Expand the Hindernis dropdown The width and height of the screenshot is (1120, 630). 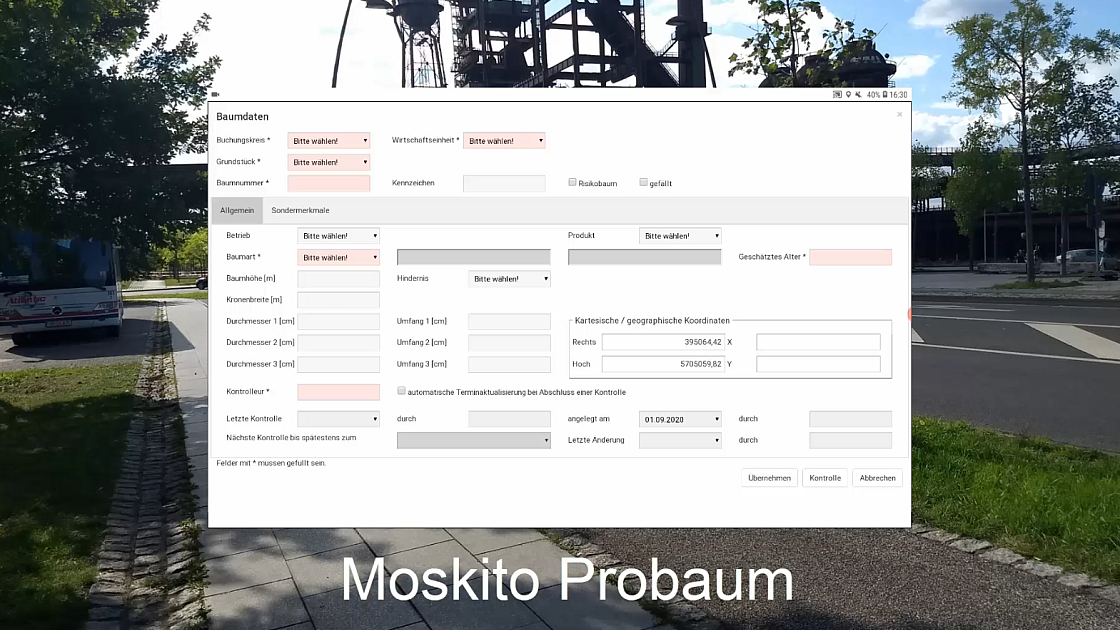[509, 279]
